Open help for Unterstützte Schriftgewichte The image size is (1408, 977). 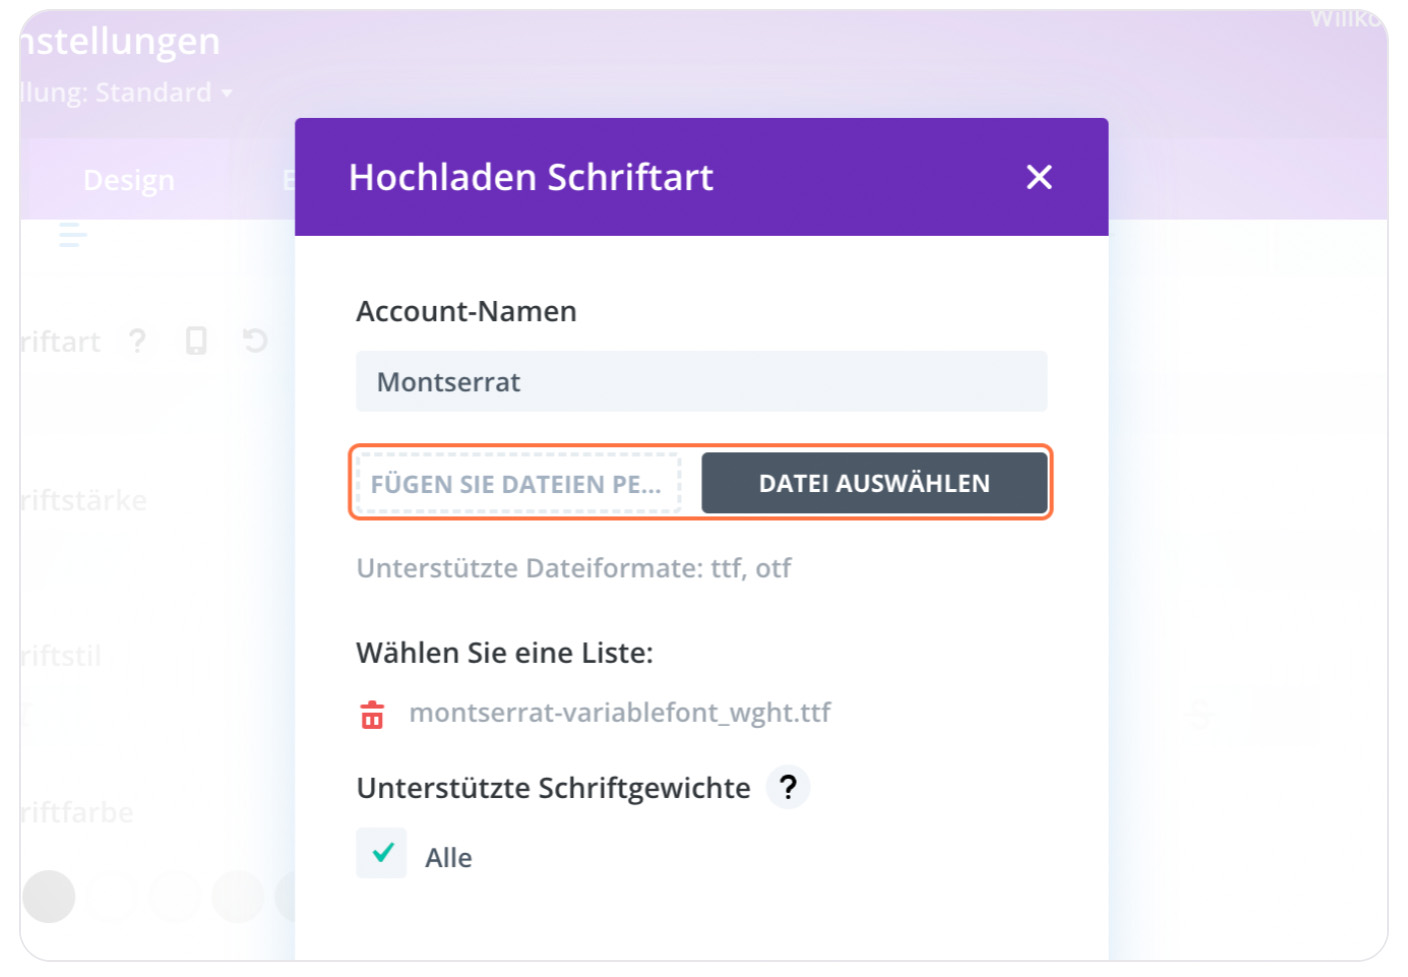click(x=788, y=787)
